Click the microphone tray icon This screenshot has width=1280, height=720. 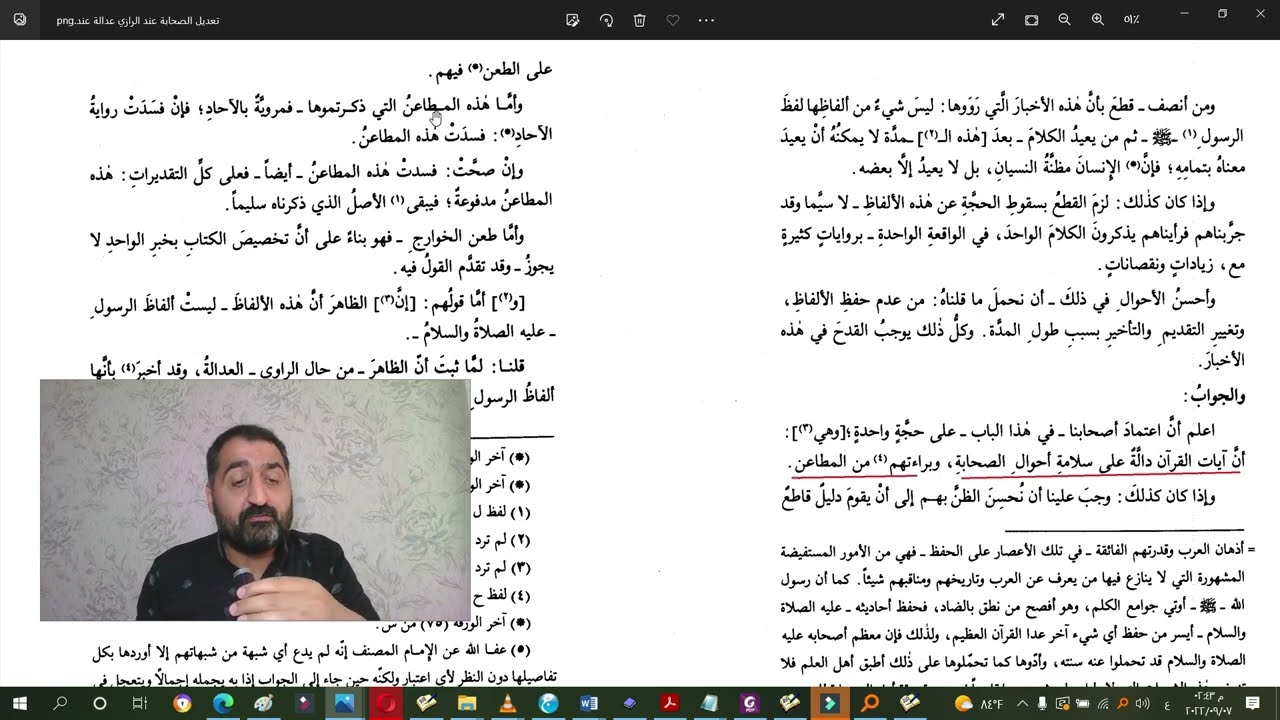(1043, 704)
